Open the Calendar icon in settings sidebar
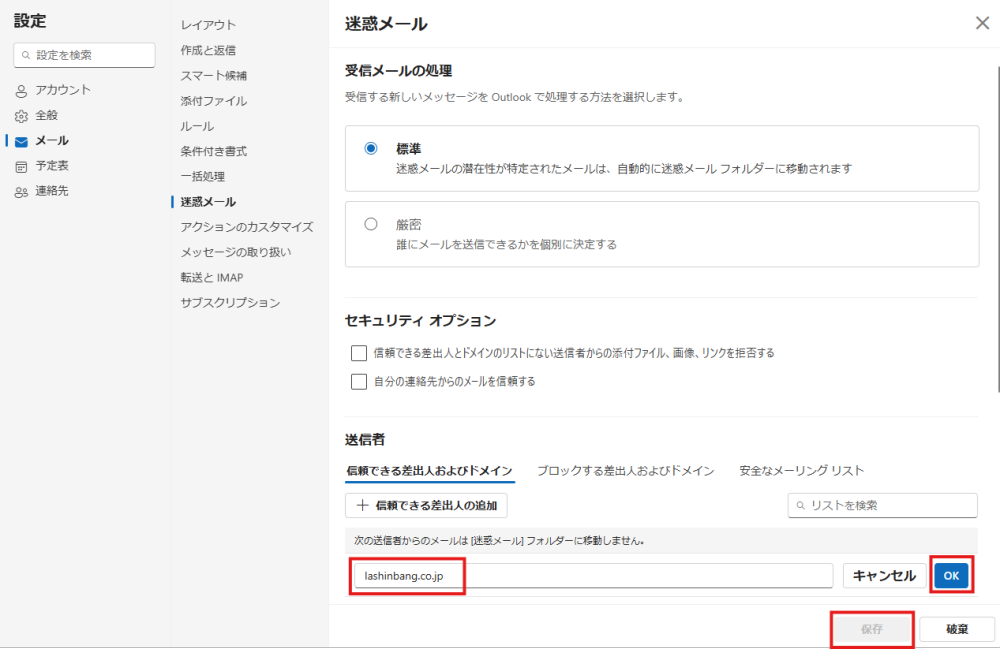 pyautogui.click(x=21, y=166)
